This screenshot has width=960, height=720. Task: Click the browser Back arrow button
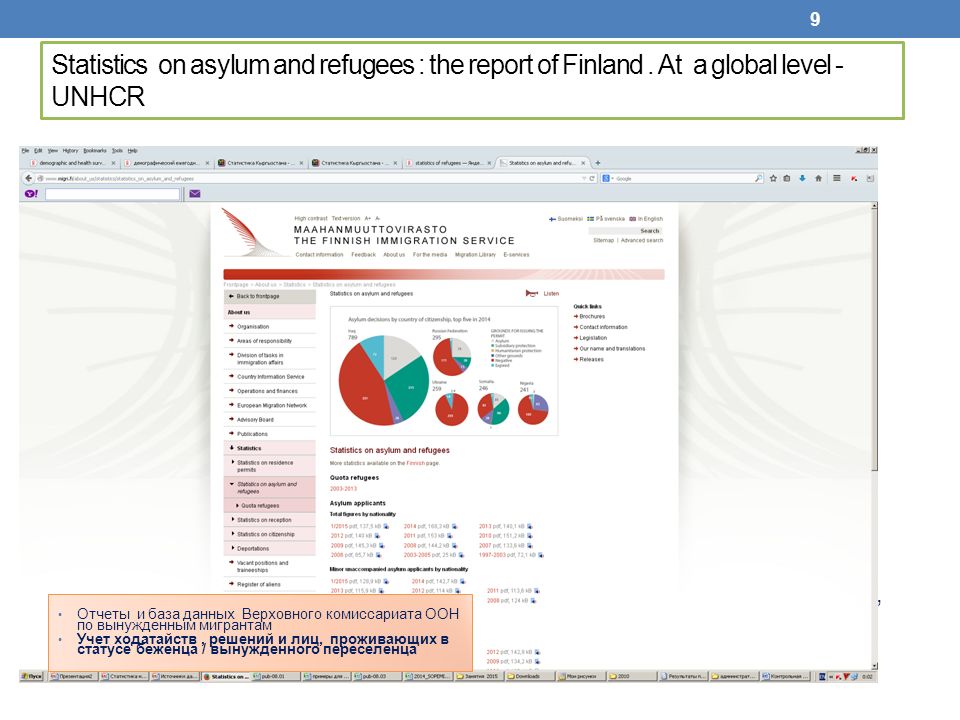28,178
